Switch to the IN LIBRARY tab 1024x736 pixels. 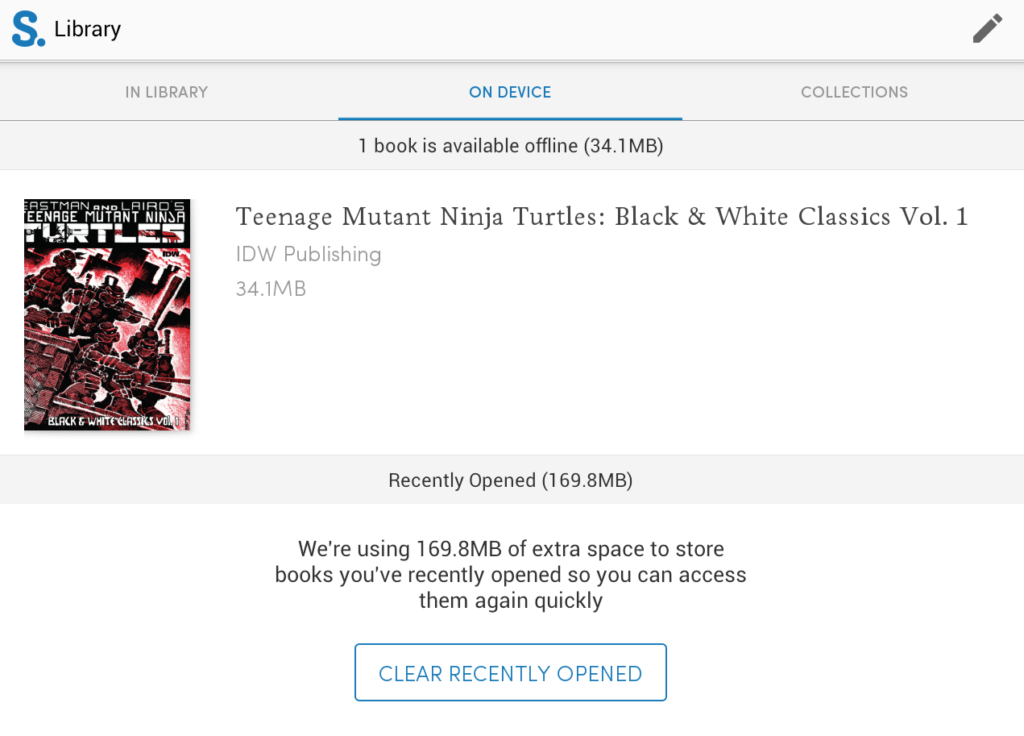[x=166, y=92]
